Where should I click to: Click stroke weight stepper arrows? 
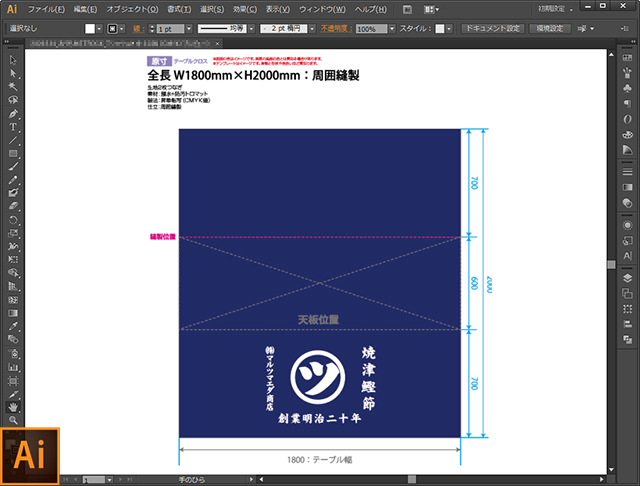click(x=152, y=29)
